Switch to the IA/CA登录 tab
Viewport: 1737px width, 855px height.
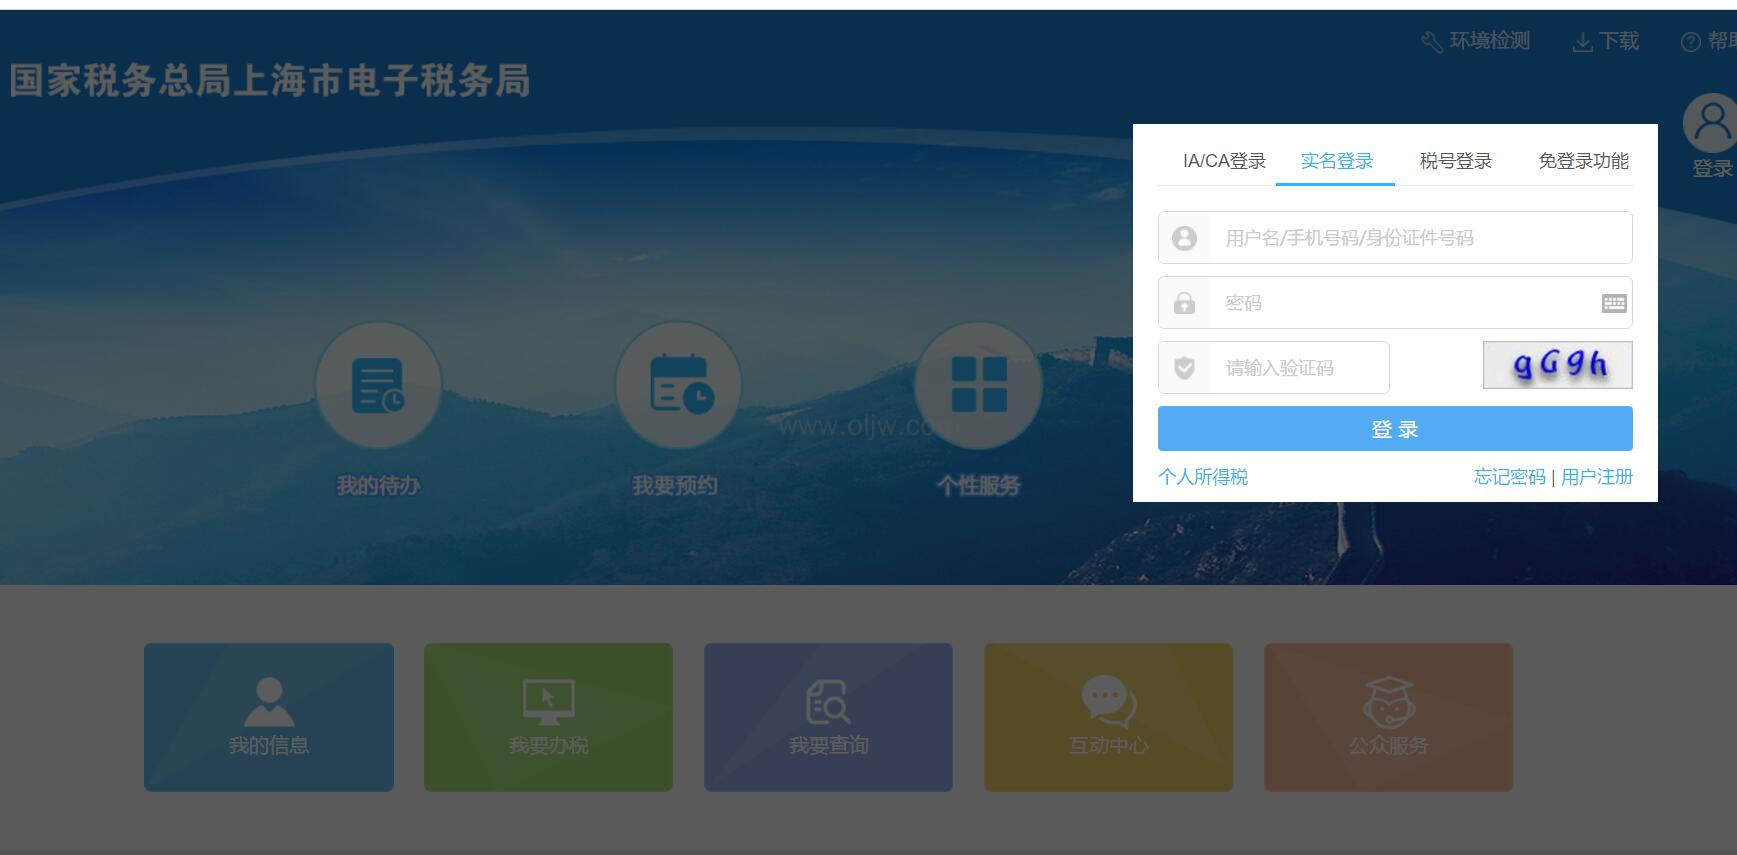[1224, 161]
